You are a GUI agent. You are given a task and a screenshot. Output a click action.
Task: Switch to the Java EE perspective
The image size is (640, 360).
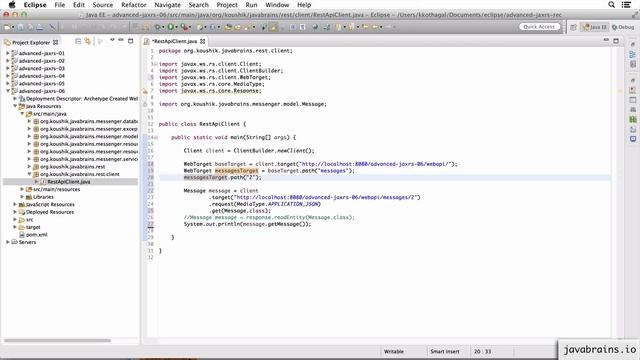click(x=594, y=27)
